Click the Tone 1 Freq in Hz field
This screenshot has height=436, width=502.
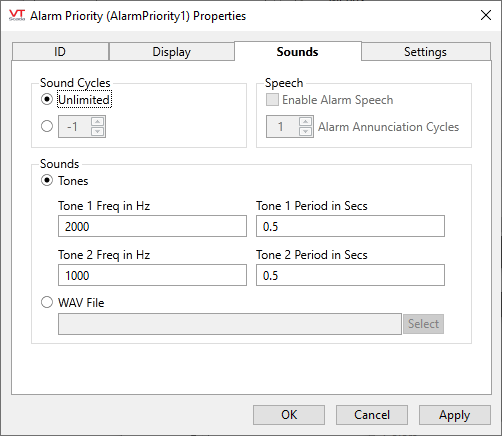152,226
